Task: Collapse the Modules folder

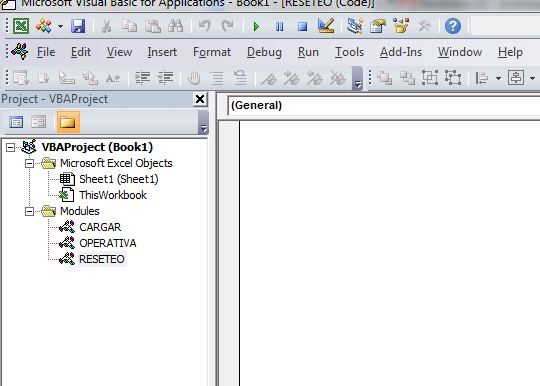Action: (x=30, y=211)
